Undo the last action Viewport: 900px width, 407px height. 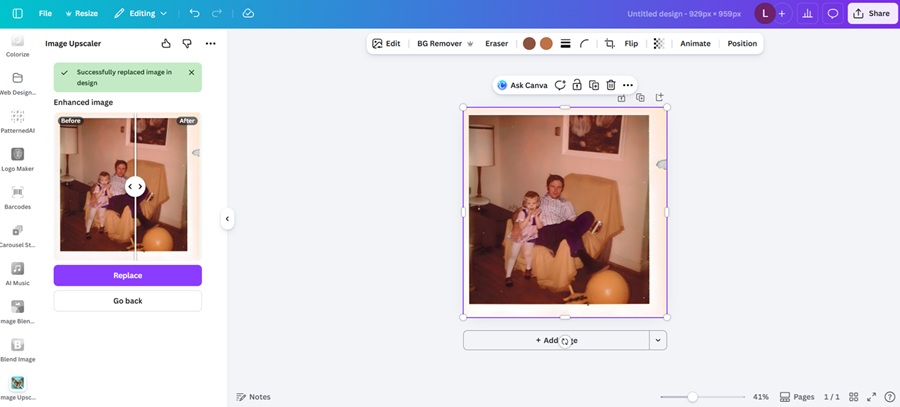(195, 13)
